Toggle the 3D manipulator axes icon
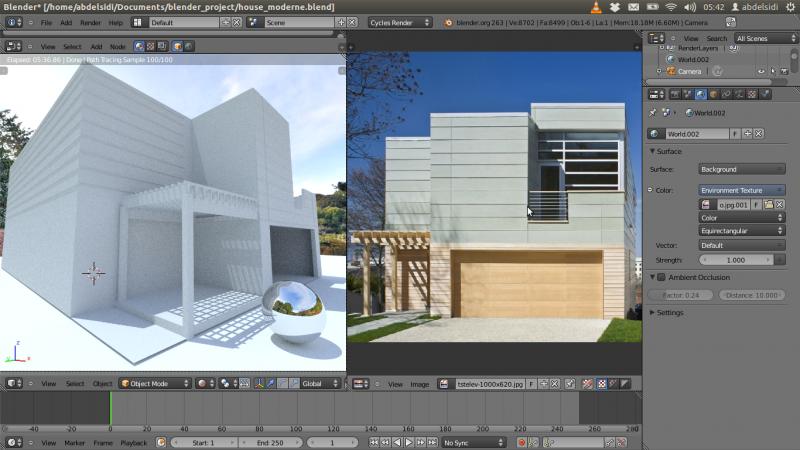 point(259,383)
